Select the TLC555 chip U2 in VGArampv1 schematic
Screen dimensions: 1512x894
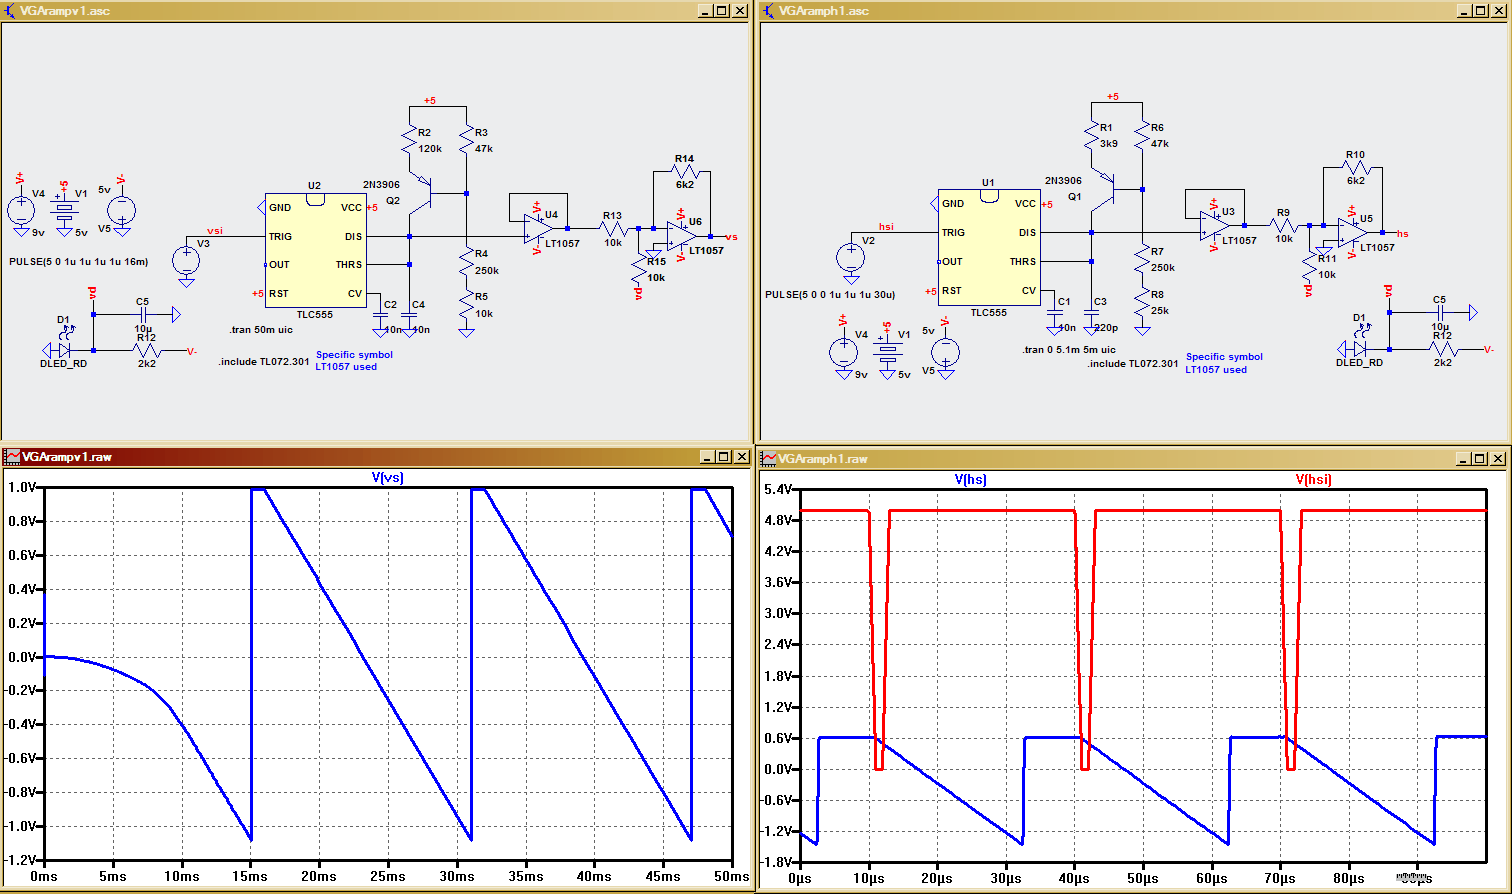coord(314,251)
